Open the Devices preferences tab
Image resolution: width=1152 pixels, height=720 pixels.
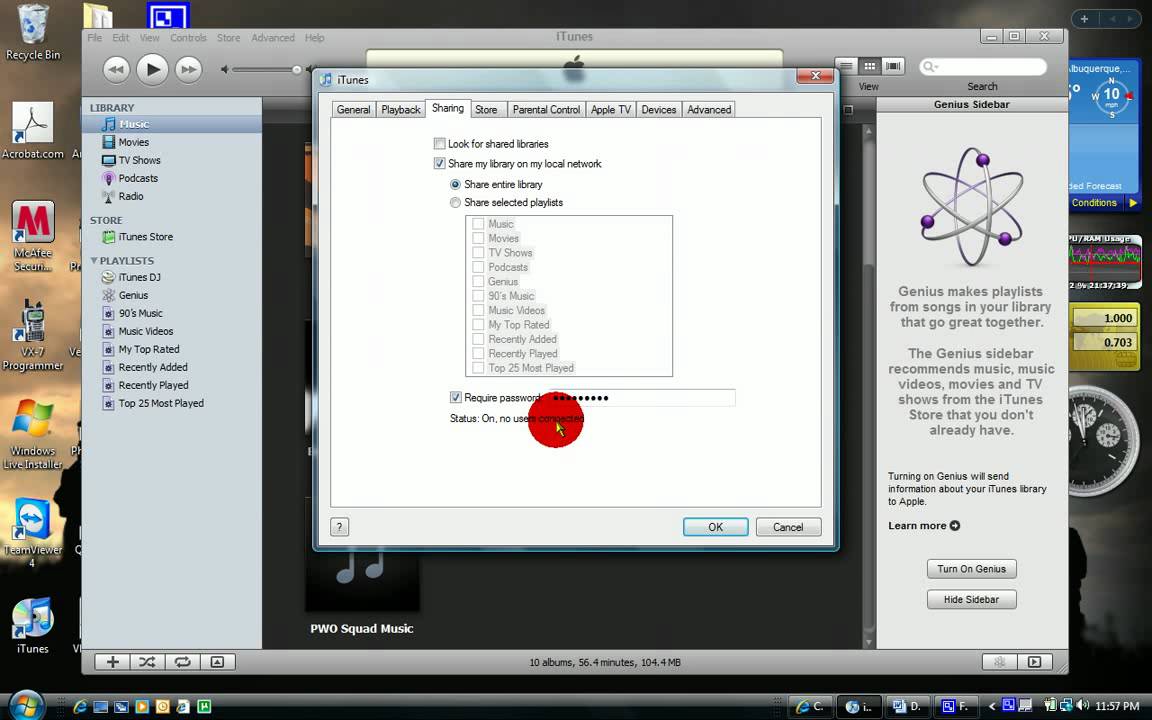pos(658,109)
